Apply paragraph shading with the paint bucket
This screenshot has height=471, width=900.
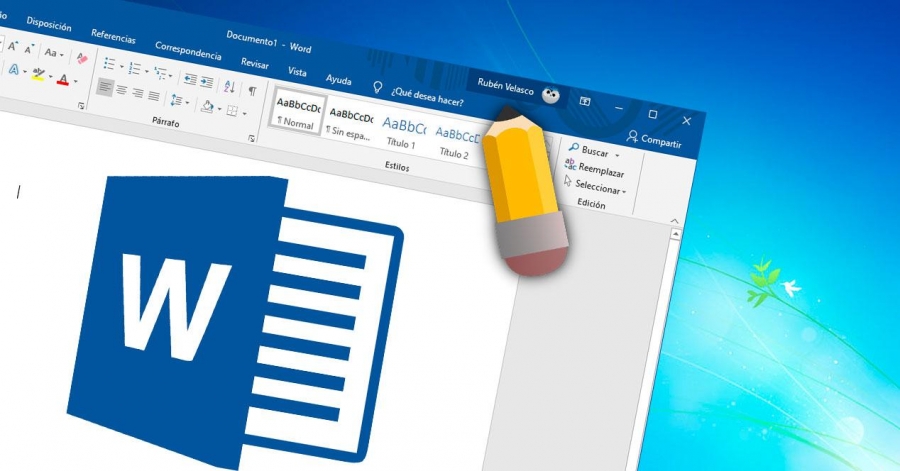[x=207, y=106]
